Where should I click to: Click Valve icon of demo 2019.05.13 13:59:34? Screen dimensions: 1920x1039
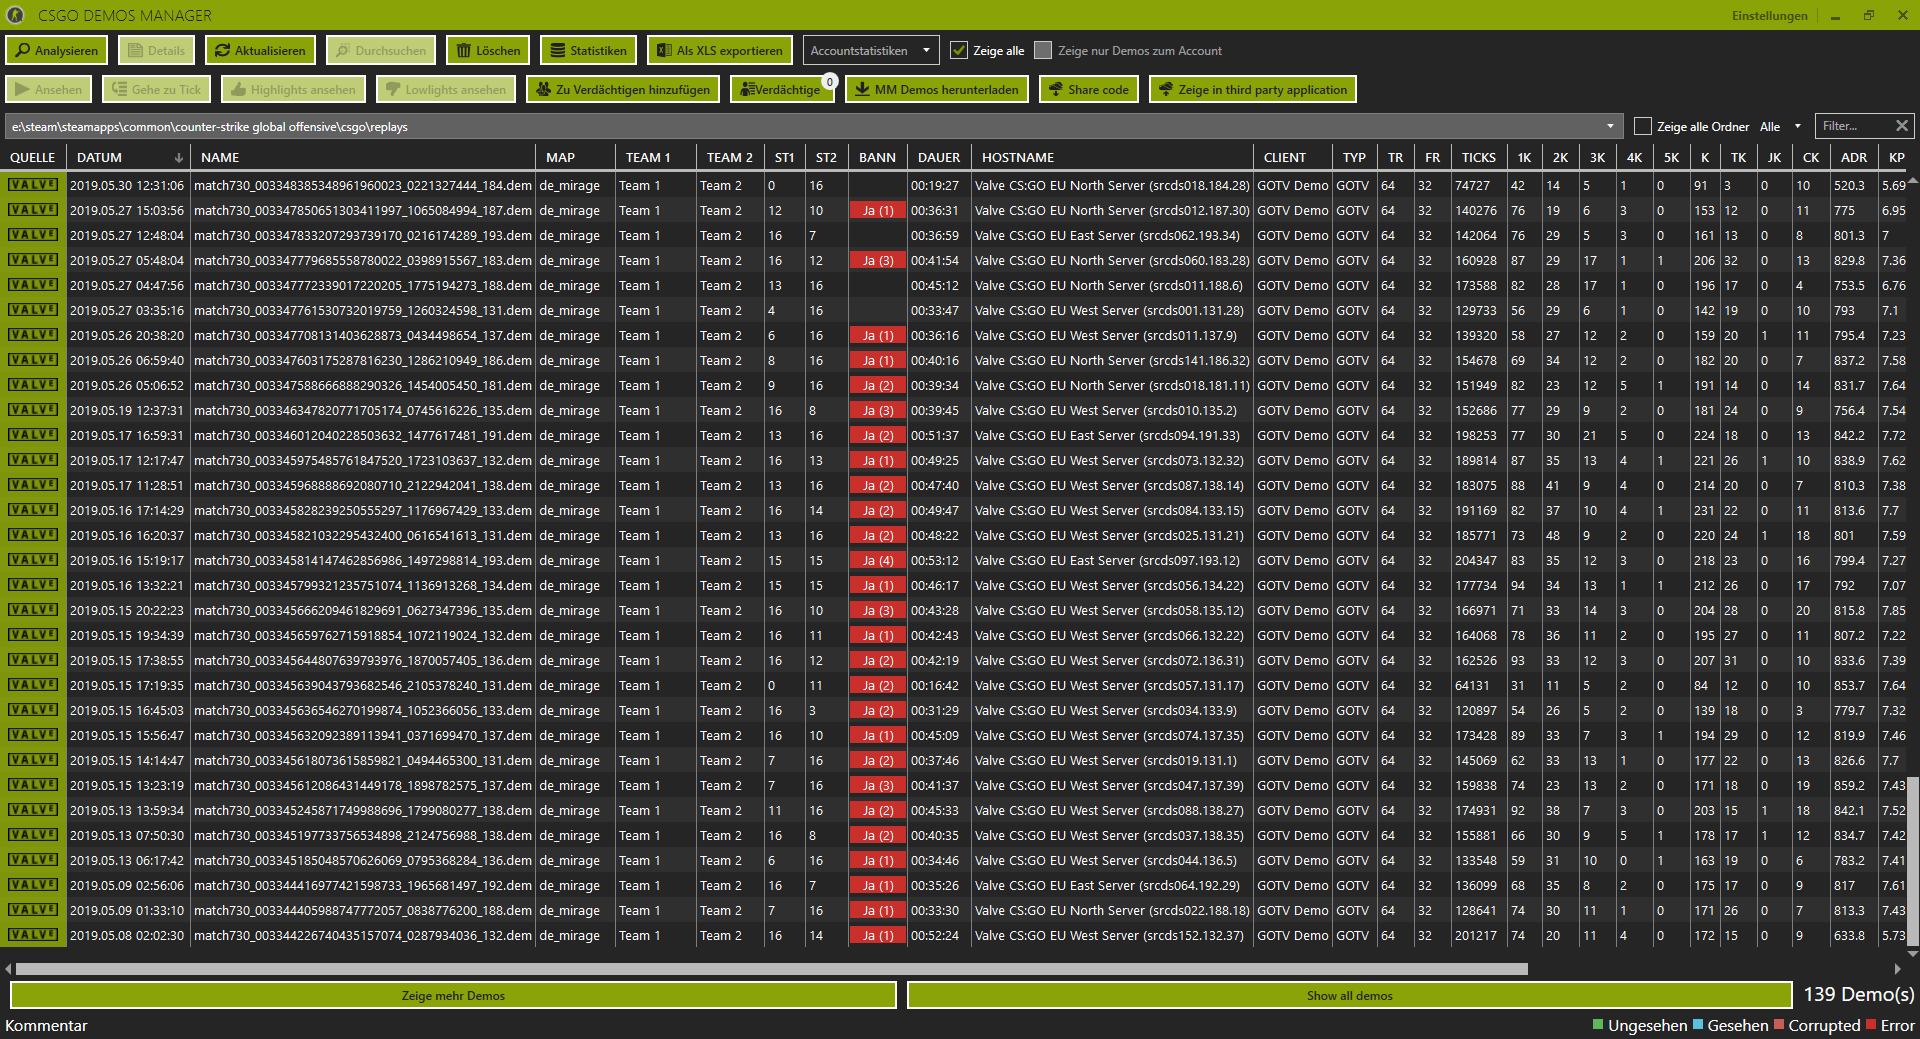pyautogui.click(x=33, y=810)
